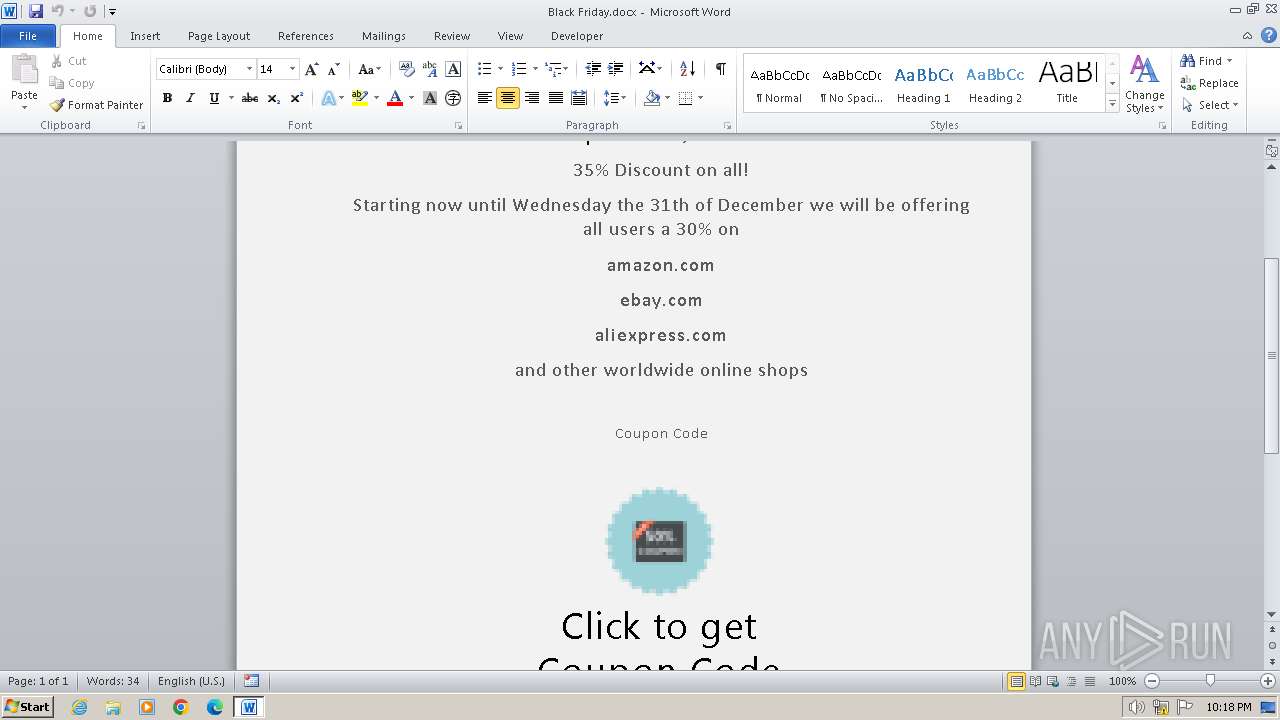Click Words: 34 in status bar

coord(113,681)
